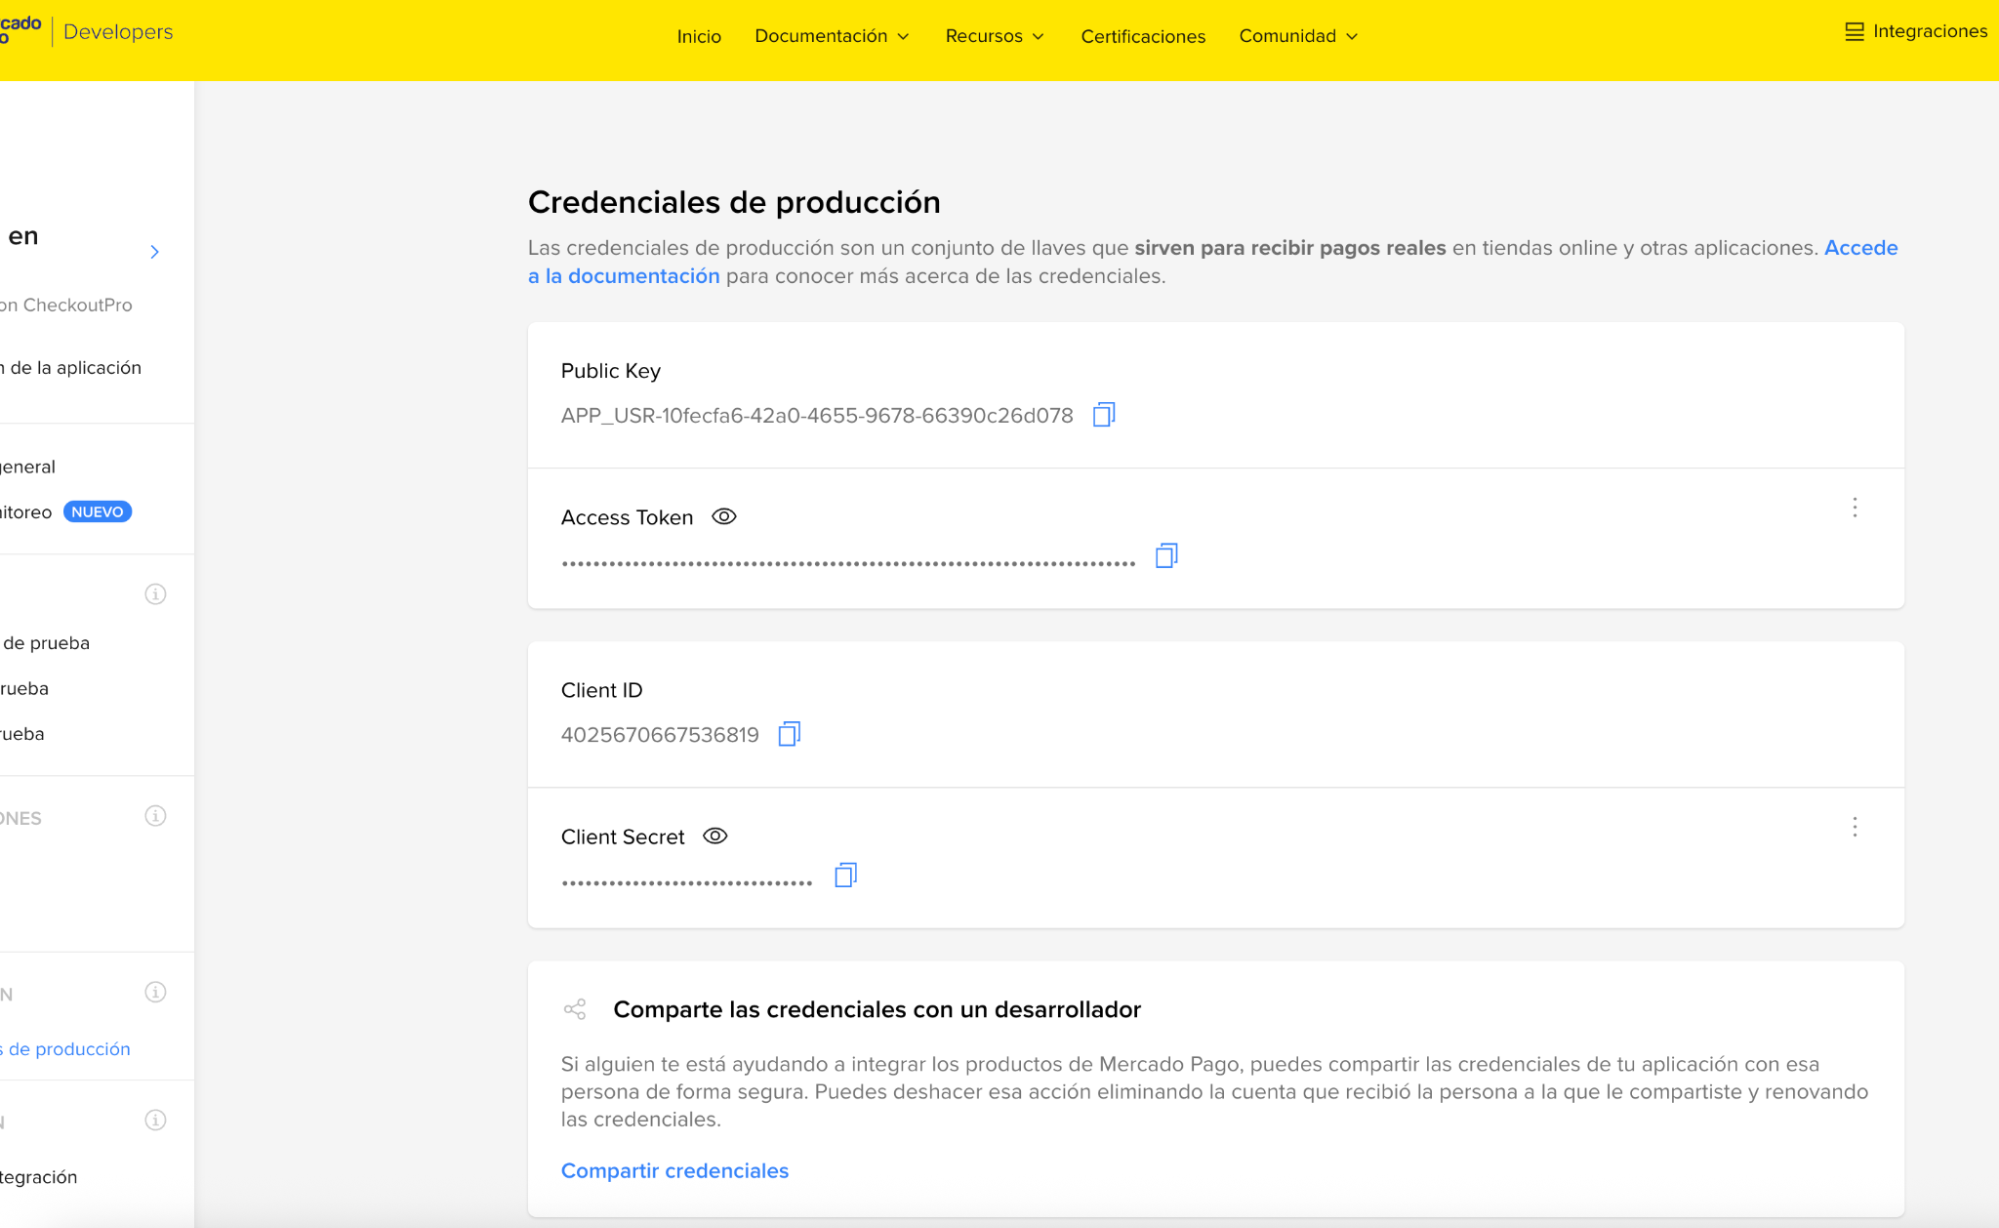Open Client Secret three-dot options menu
Screen dimensions: 1999x1228
tap(1855, 827)
